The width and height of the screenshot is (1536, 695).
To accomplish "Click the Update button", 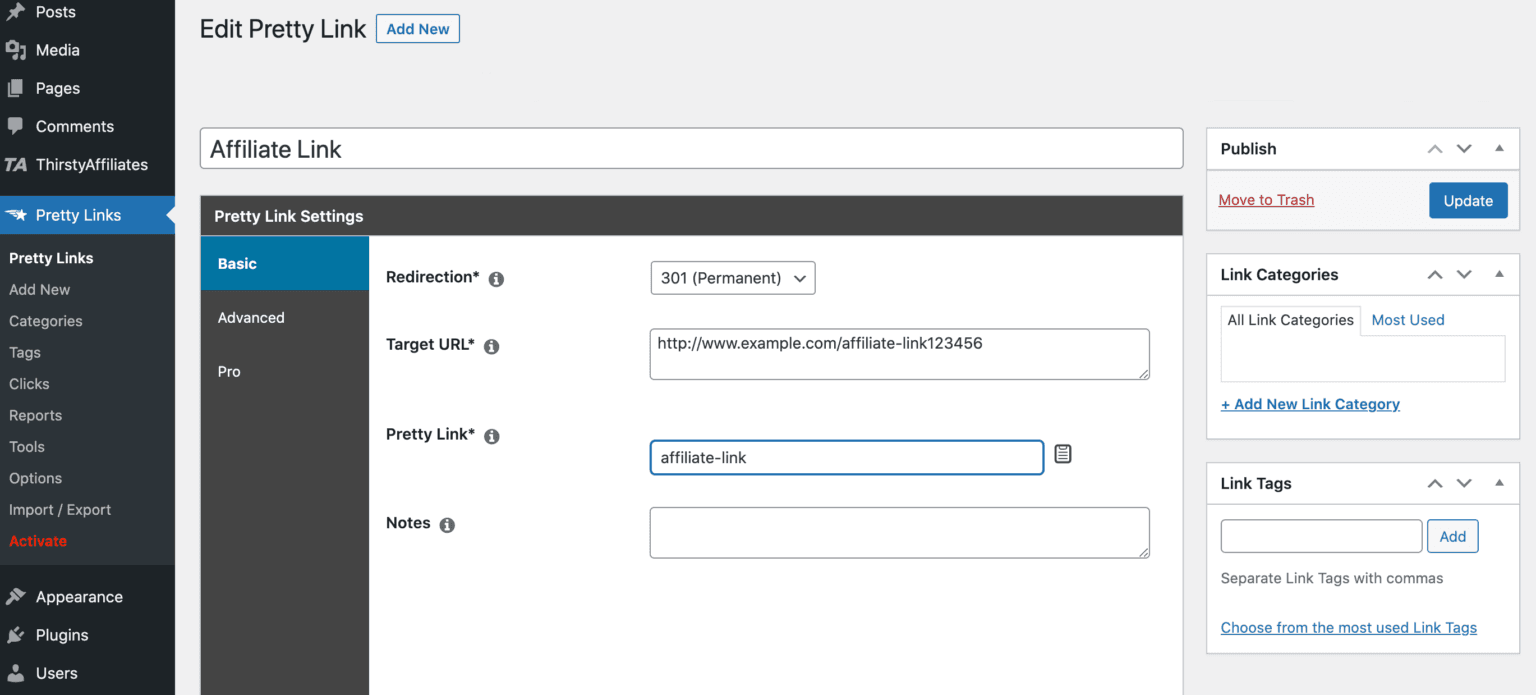I will pyautogui.click(x=1467, y=200).
